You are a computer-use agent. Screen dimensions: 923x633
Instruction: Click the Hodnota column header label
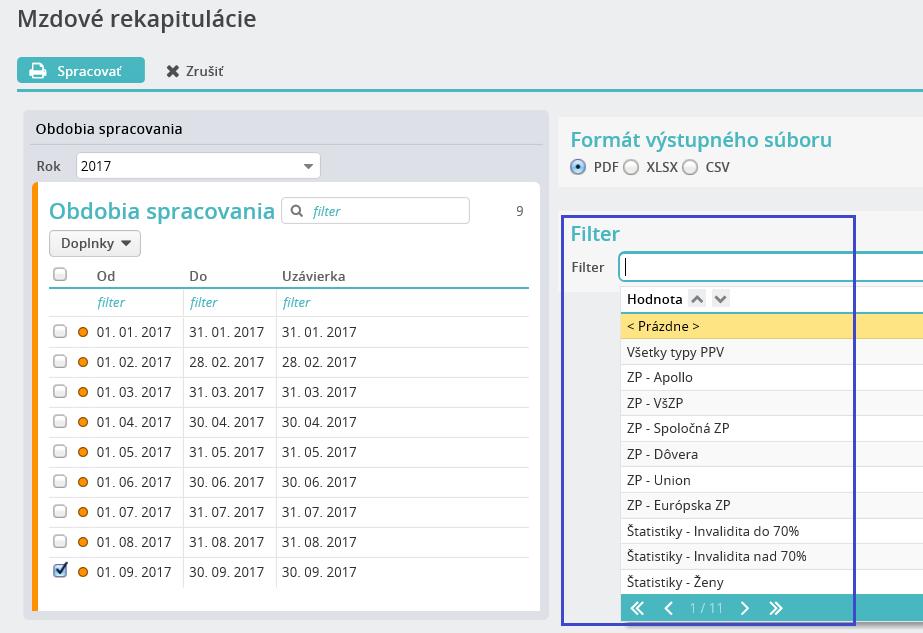point(655,299)
